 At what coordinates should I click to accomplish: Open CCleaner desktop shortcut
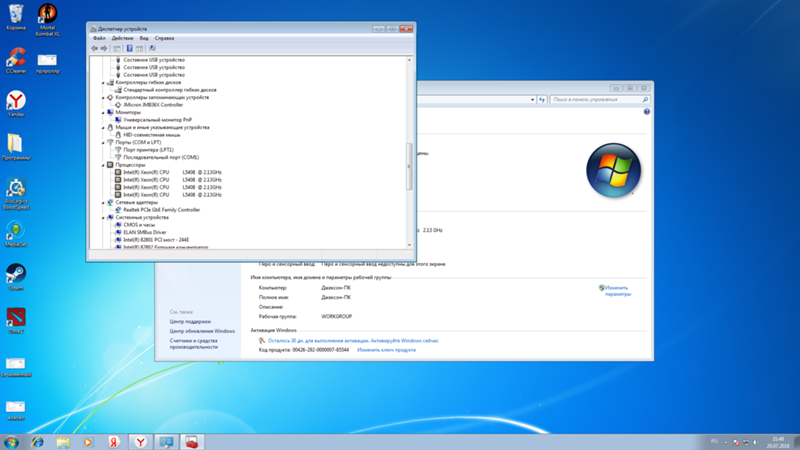coord(16,61)
